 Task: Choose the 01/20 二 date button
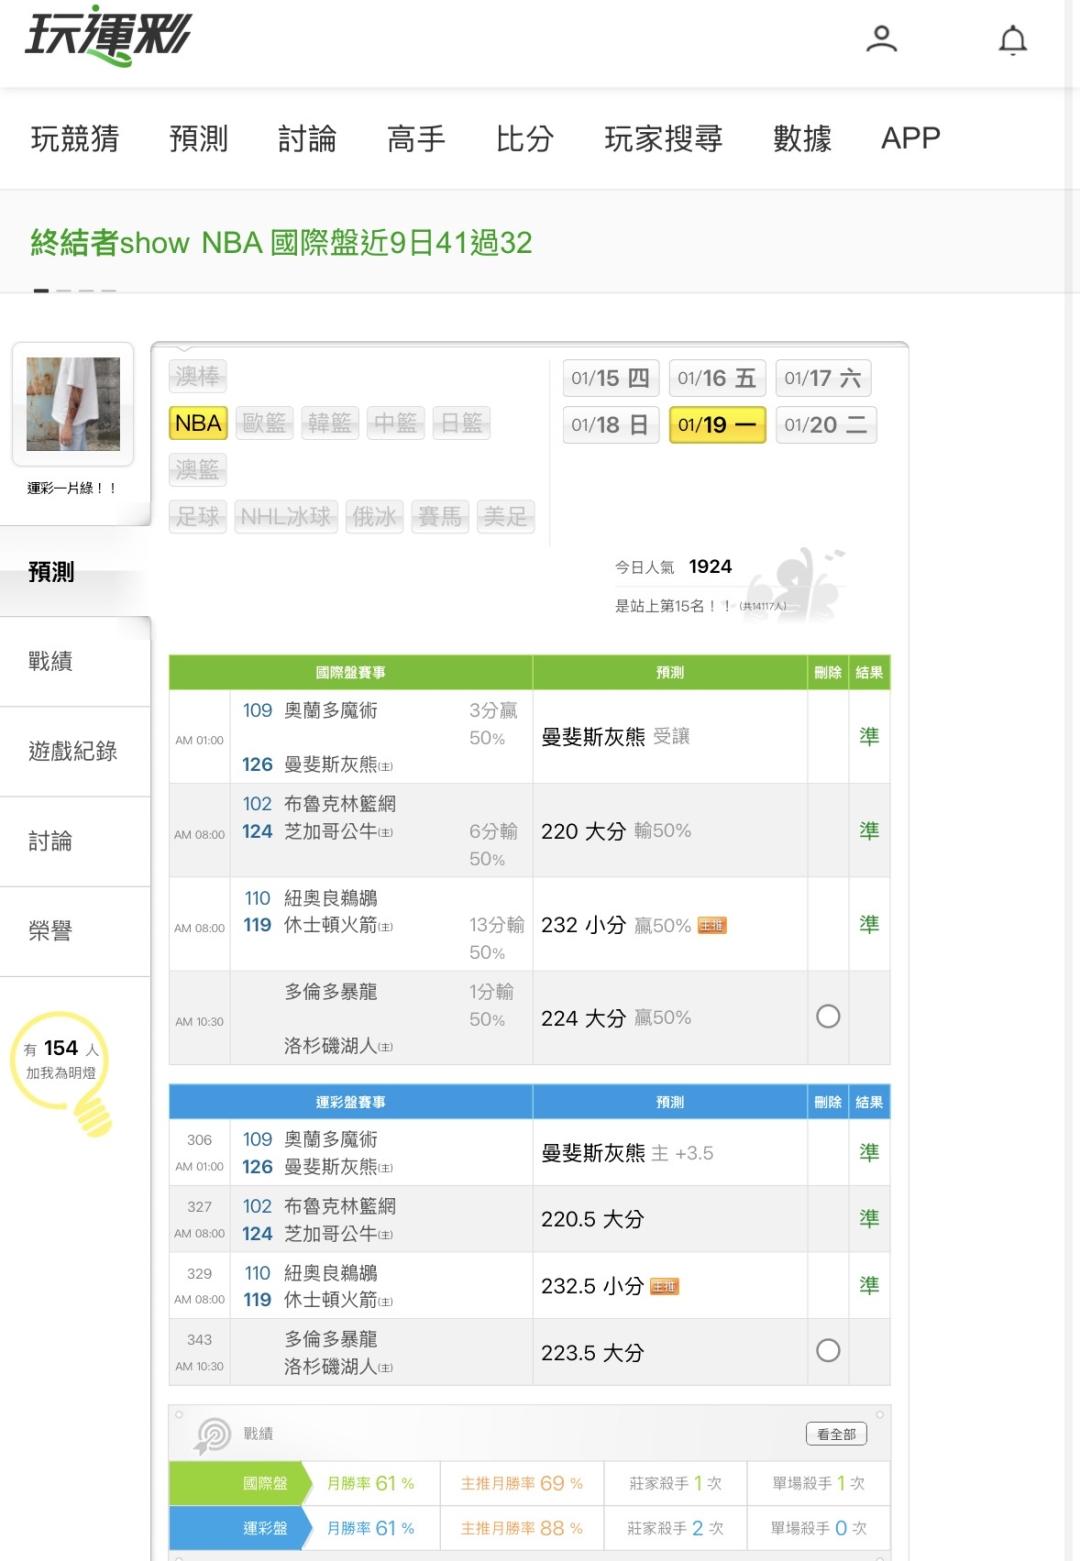[x=825, y=425]
